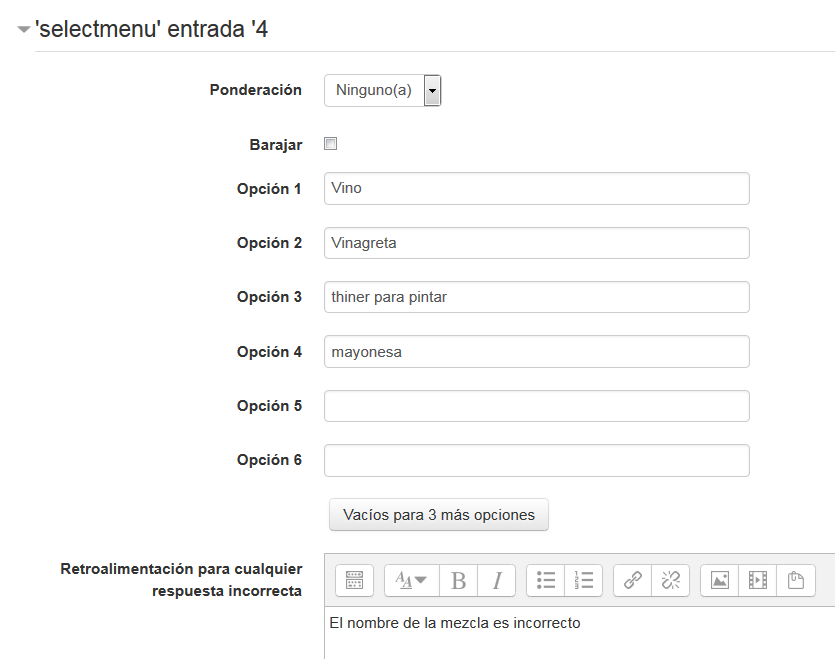Click 'Vacíos para 3 más opciones' button
This screenshot has height=659, width=835.
(438, 515)
